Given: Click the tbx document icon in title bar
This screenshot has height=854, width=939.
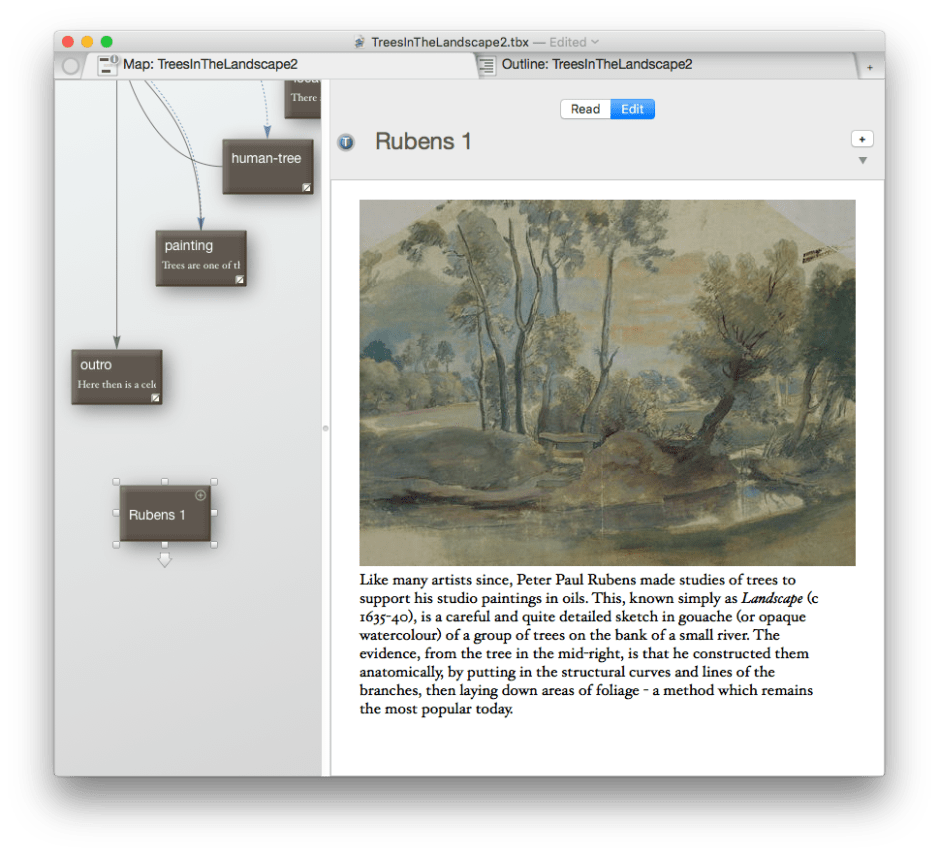Looking at the screenshot, I should click(360, 42).
